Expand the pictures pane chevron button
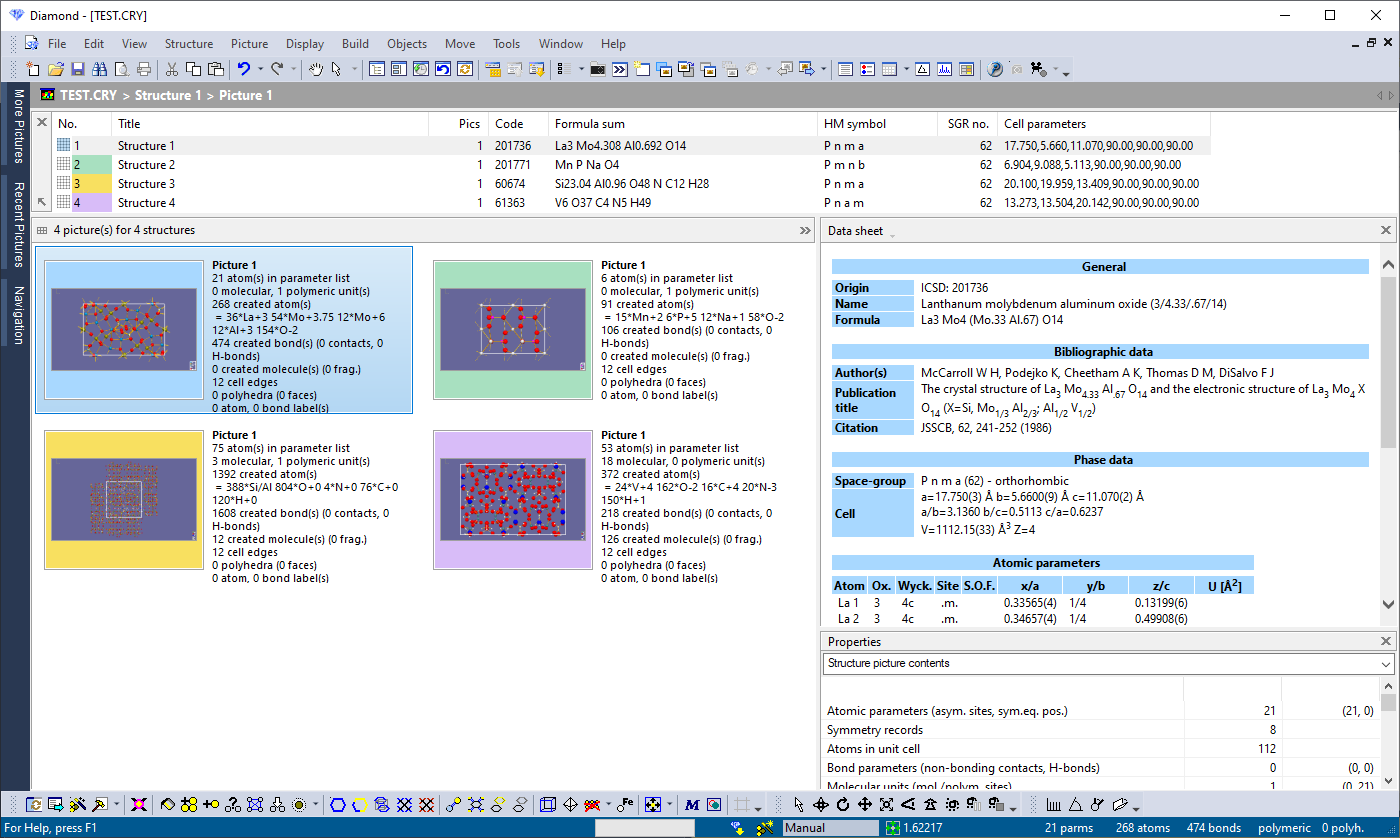The width and height of the screenshot is (1400, 838). pos(806,230)
